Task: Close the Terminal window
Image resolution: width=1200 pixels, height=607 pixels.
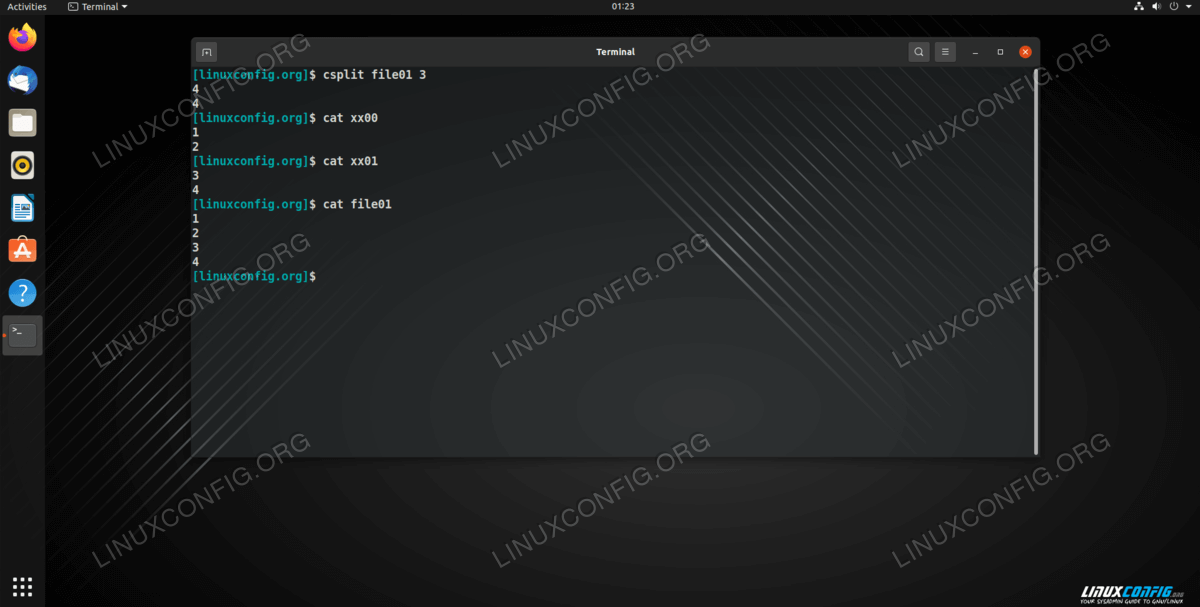Action: click(x=1025, y=52)
